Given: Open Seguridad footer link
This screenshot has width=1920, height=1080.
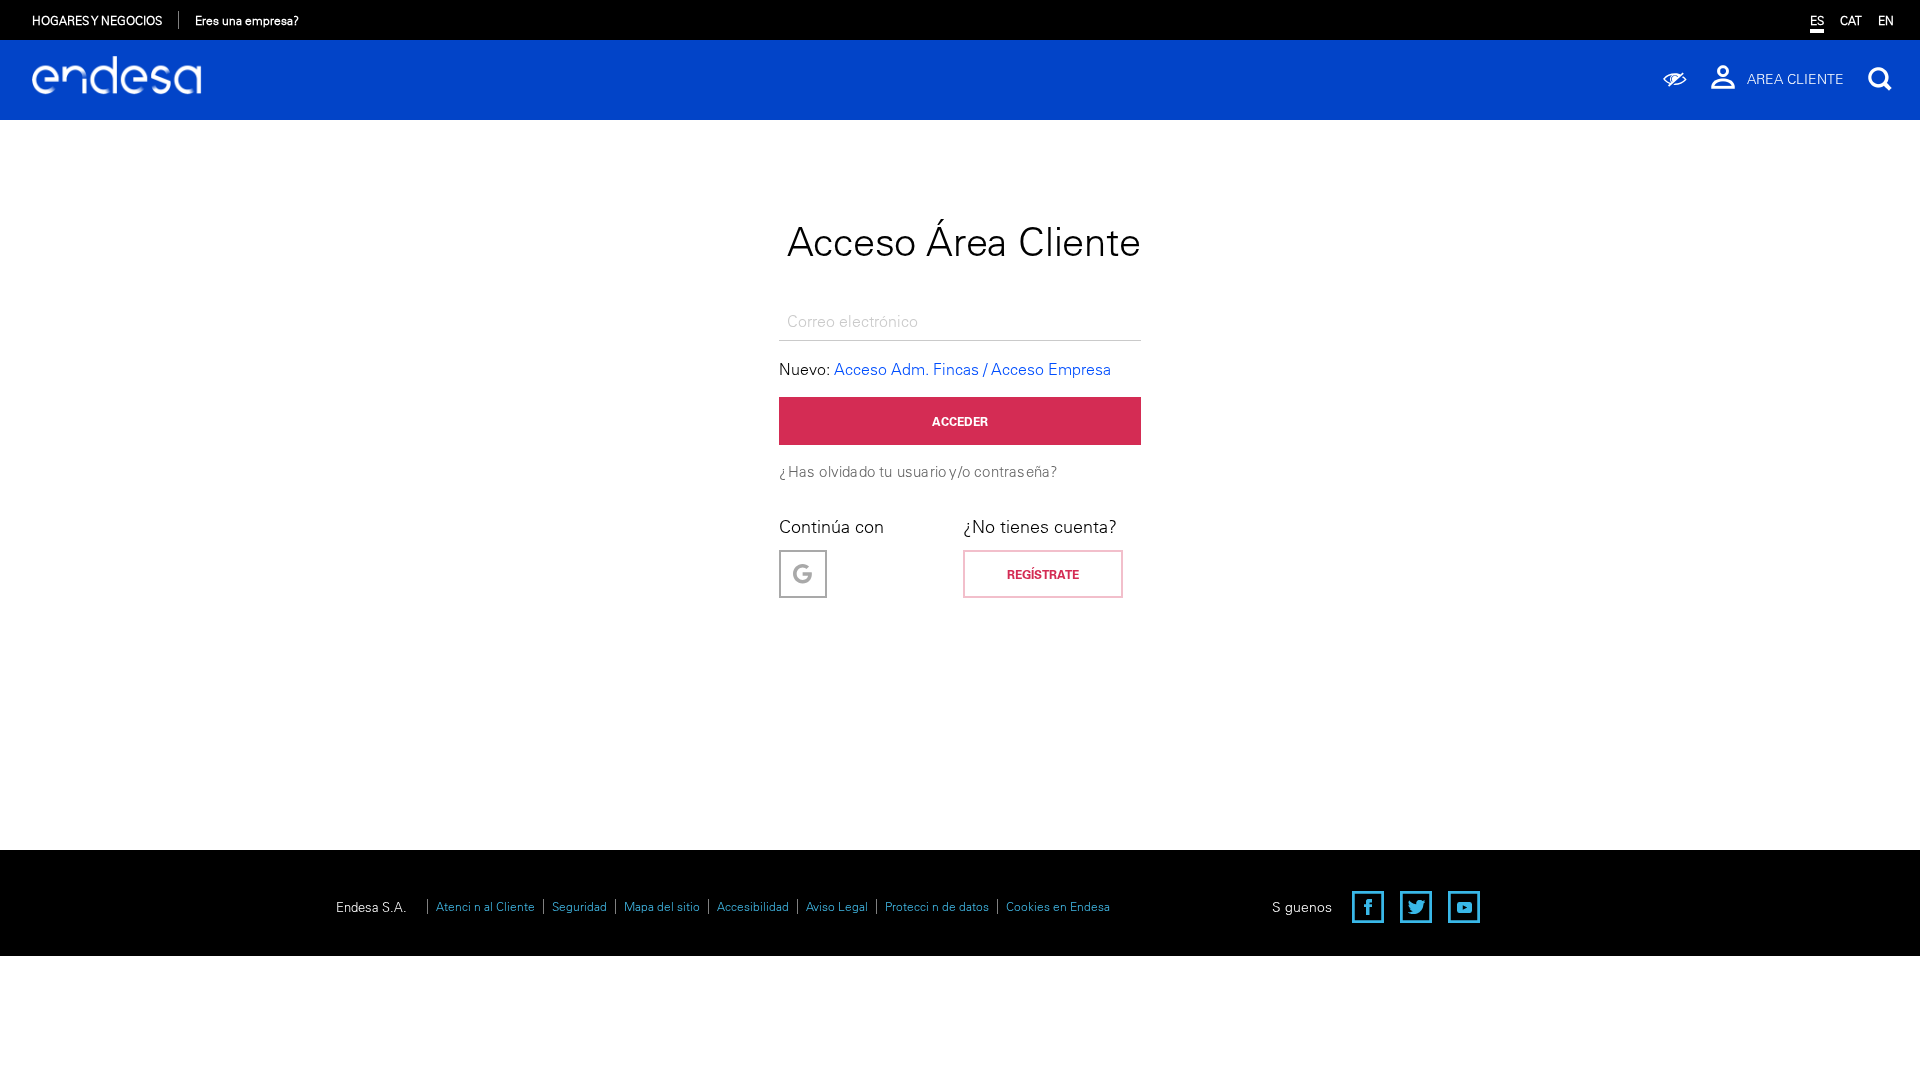Looking at the screenshot, I should tap(579, 907).
